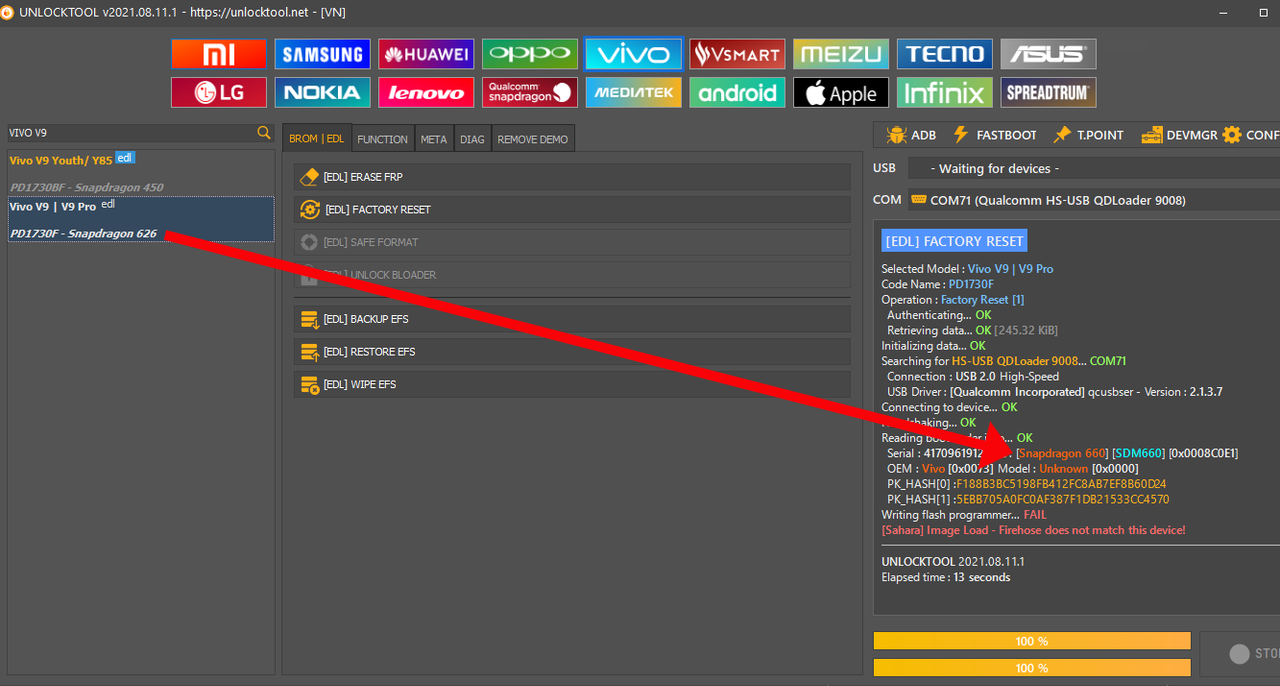The width and height of the screenshot is (1280, 686).
Task: Open the CONFIG gear settings
Action: [1251, 135]
